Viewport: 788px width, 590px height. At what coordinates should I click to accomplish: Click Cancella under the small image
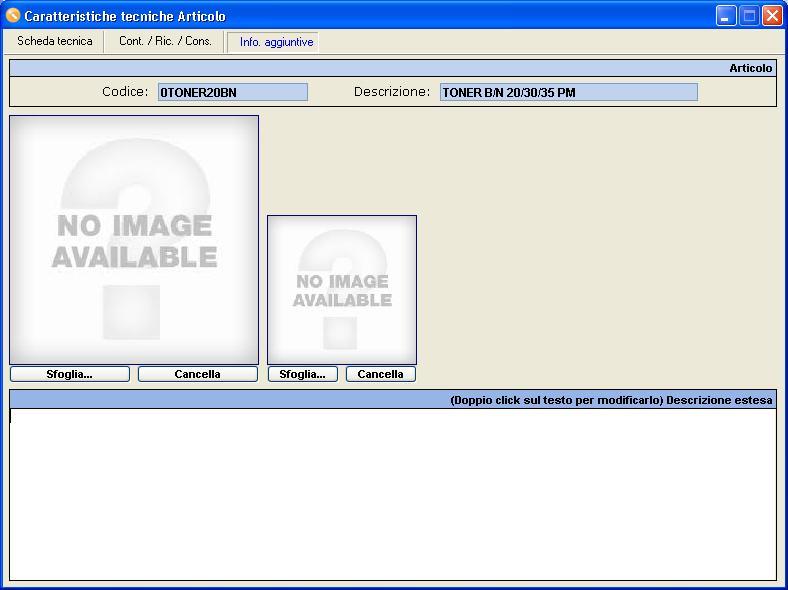point(380,374)
